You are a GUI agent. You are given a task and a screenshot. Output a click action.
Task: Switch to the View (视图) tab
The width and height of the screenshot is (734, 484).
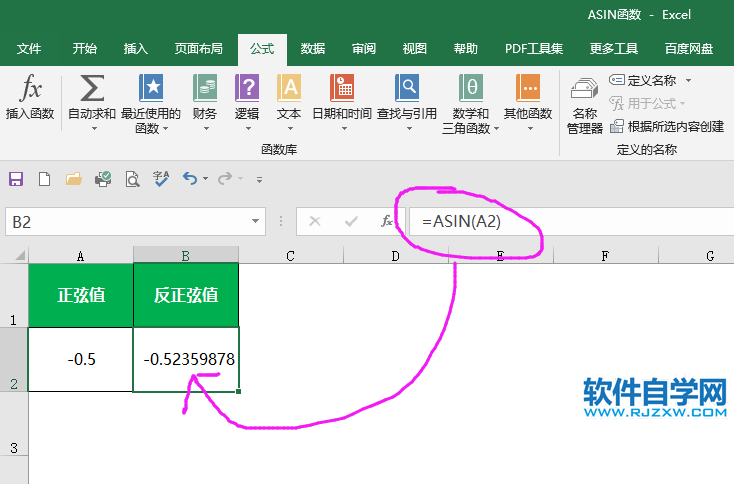[415, 49]
